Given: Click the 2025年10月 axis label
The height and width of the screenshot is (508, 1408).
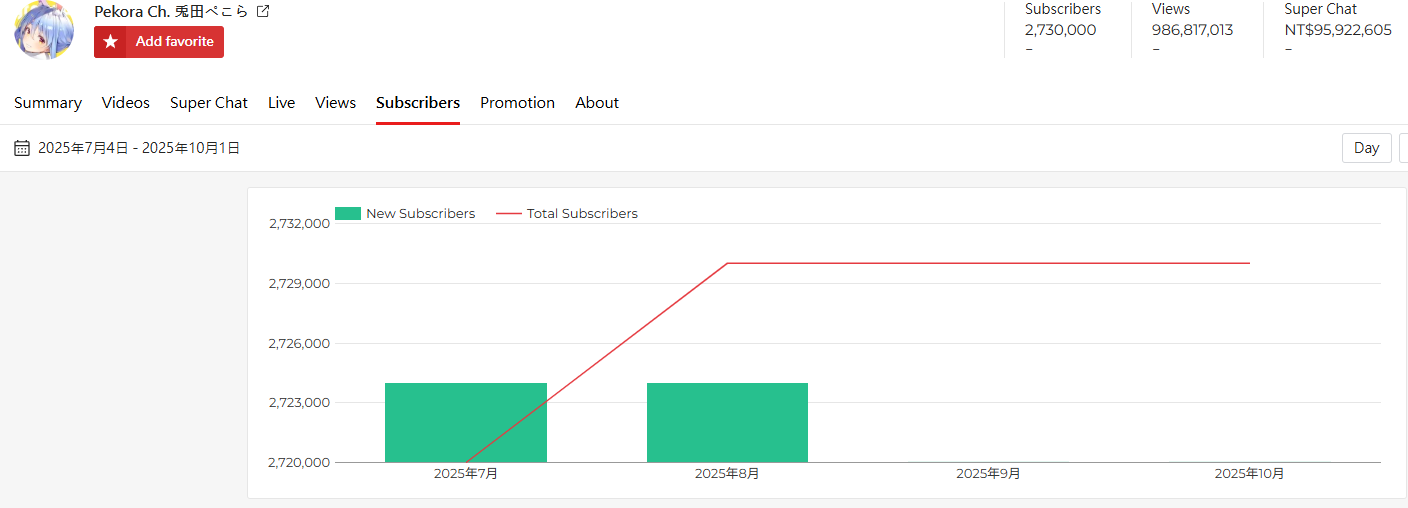Looking at the screenshot, I should (1250, 474).
